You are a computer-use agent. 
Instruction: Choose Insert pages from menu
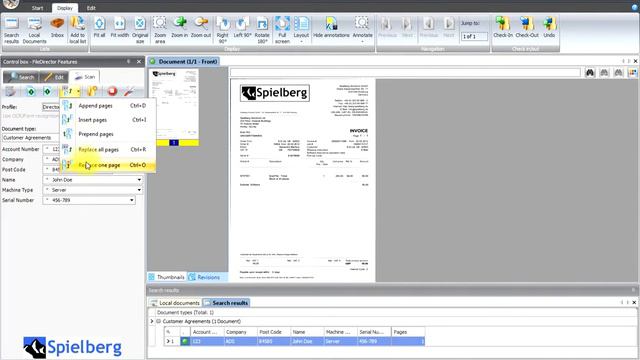click(108, 120)
